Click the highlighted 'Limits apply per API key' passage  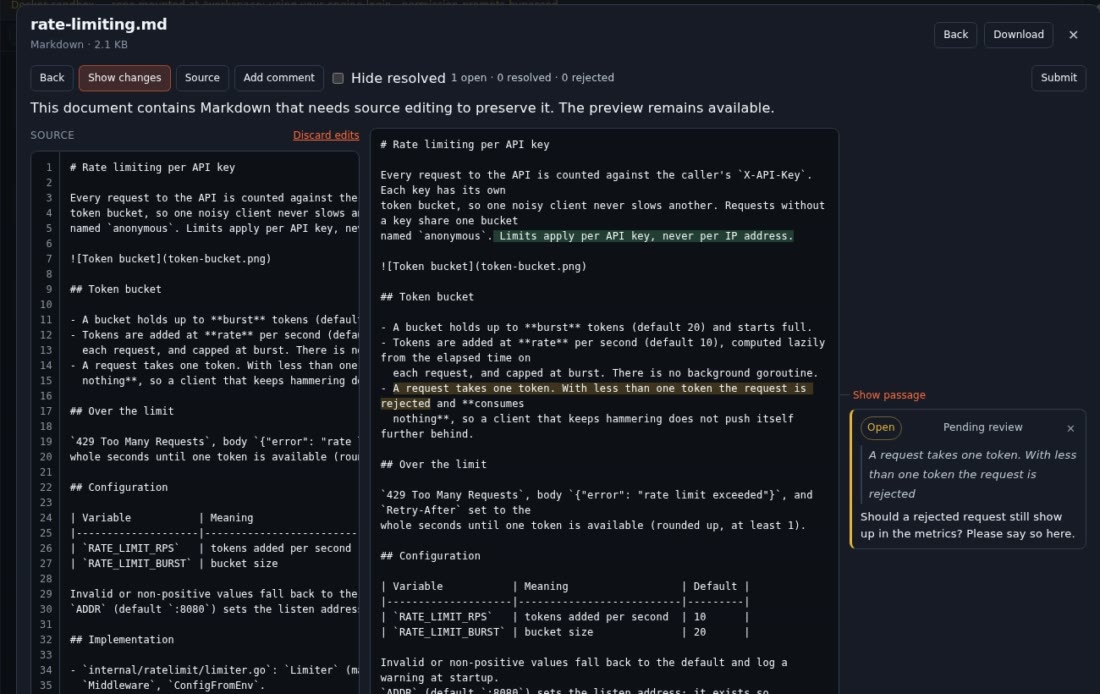point(643,236)
